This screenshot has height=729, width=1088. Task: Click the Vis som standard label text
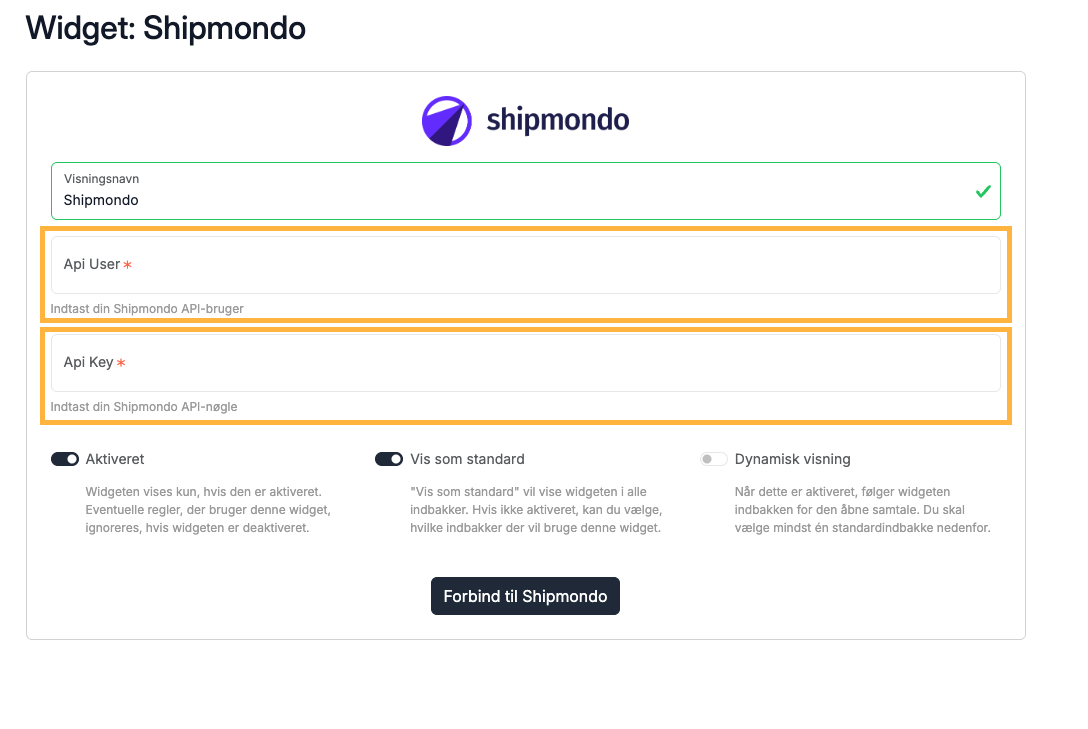[x=467, y=459]
